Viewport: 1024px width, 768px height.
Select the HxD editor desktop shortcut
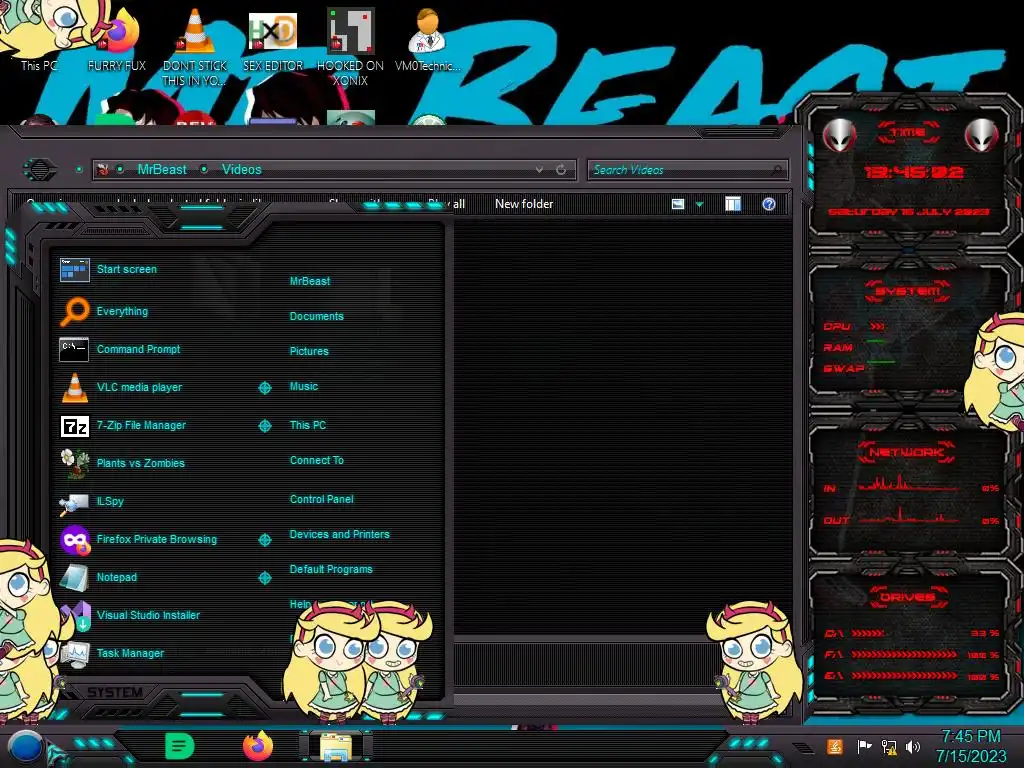tap(272, 42)
